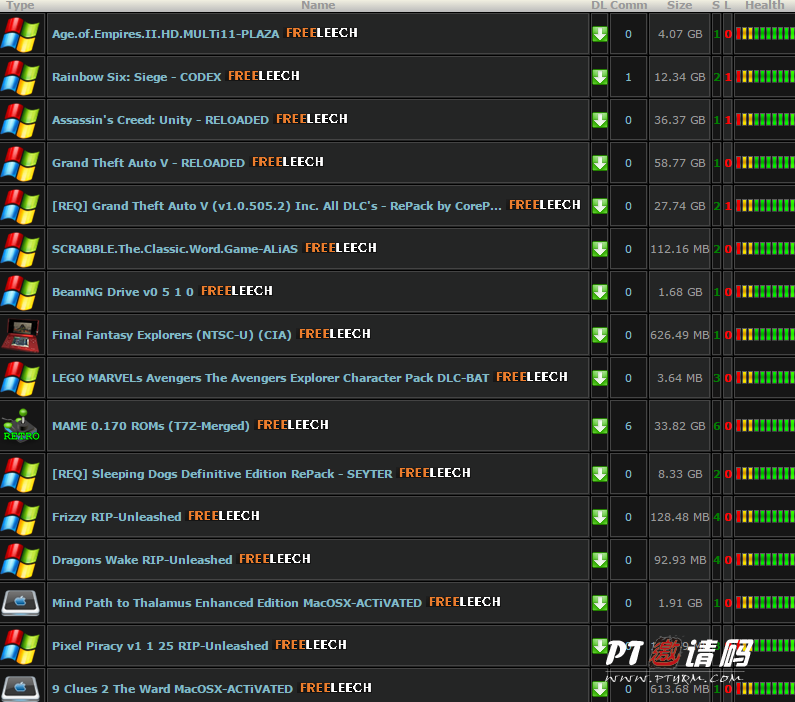Click health bar of Age.of.Empires row

[x=765, y=34]
